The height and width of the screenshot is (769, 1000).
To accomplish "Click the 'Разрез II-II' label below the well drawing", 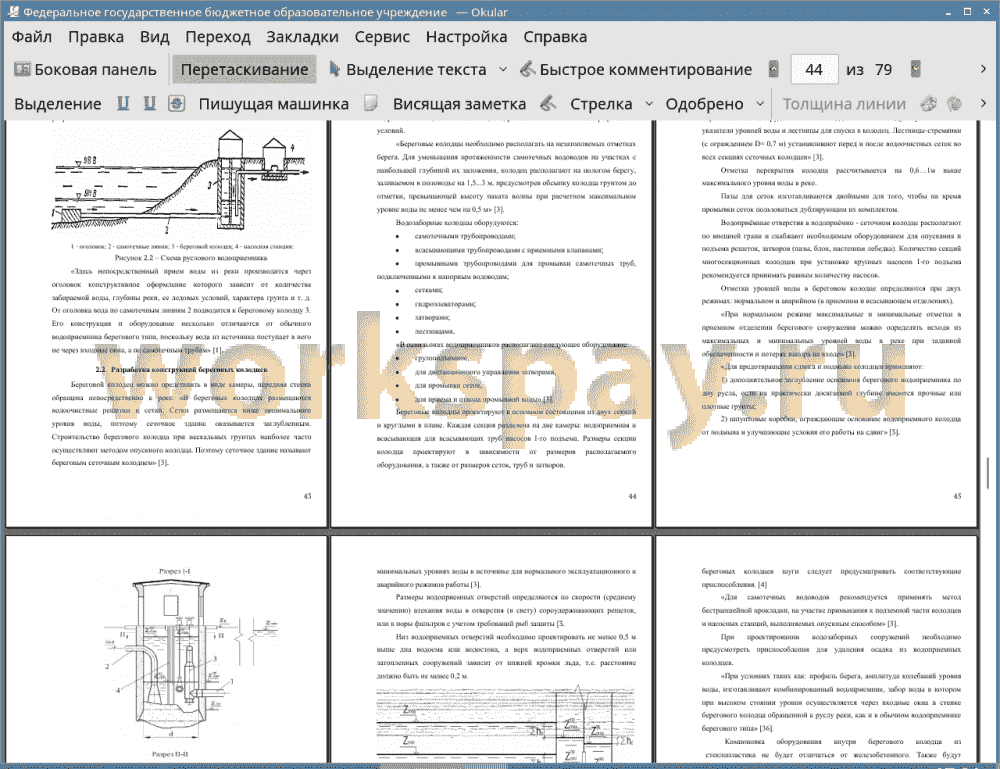I will tap(170, 754).
